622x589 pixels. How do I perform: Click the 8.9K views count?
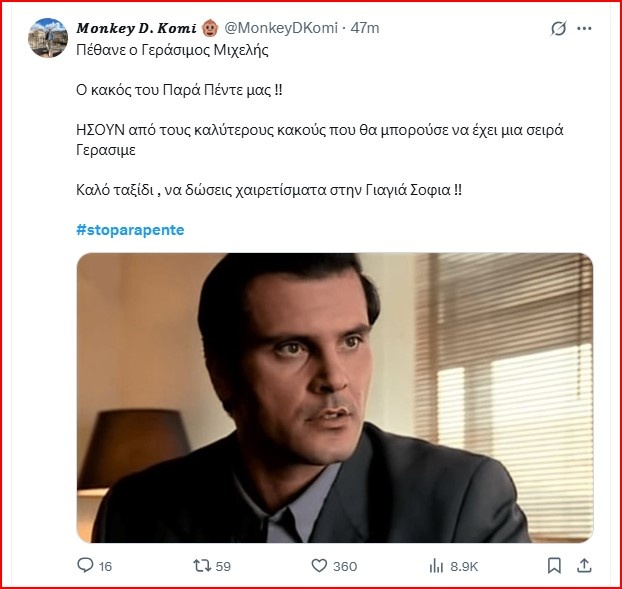click(465, 567)
